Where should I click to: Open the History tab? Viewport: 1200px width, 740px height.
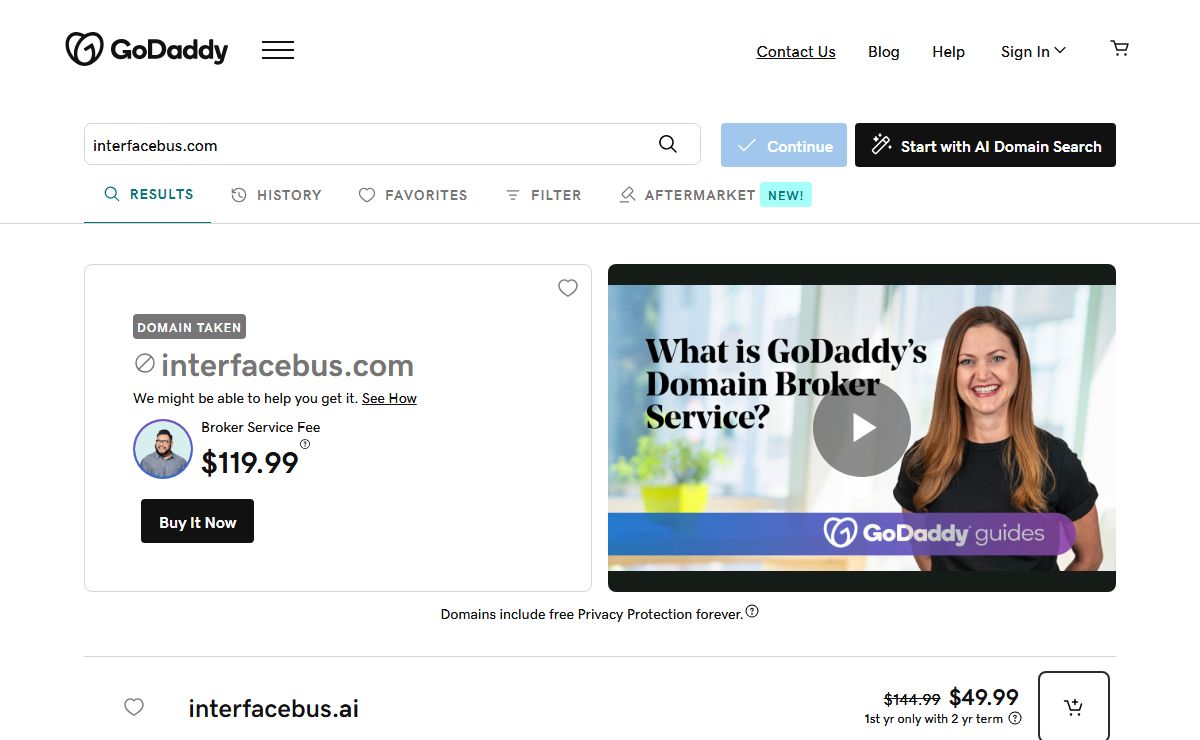pyautogui.click(x=276, y=195)
